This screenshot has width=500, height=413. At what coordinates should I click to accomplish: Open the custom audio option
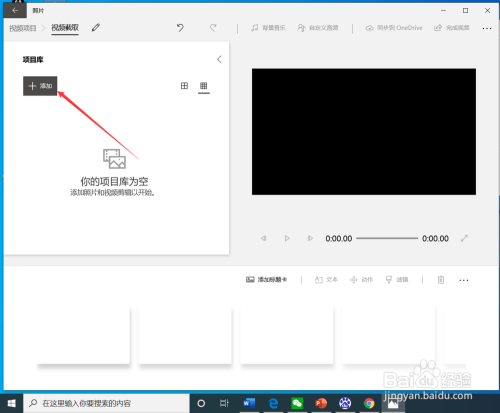point(318,28)
